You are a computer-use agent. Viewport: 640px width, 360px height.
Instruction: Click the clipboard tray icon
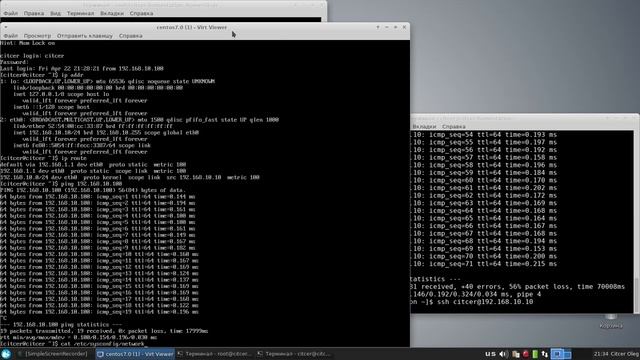click(x=516, y=354)
